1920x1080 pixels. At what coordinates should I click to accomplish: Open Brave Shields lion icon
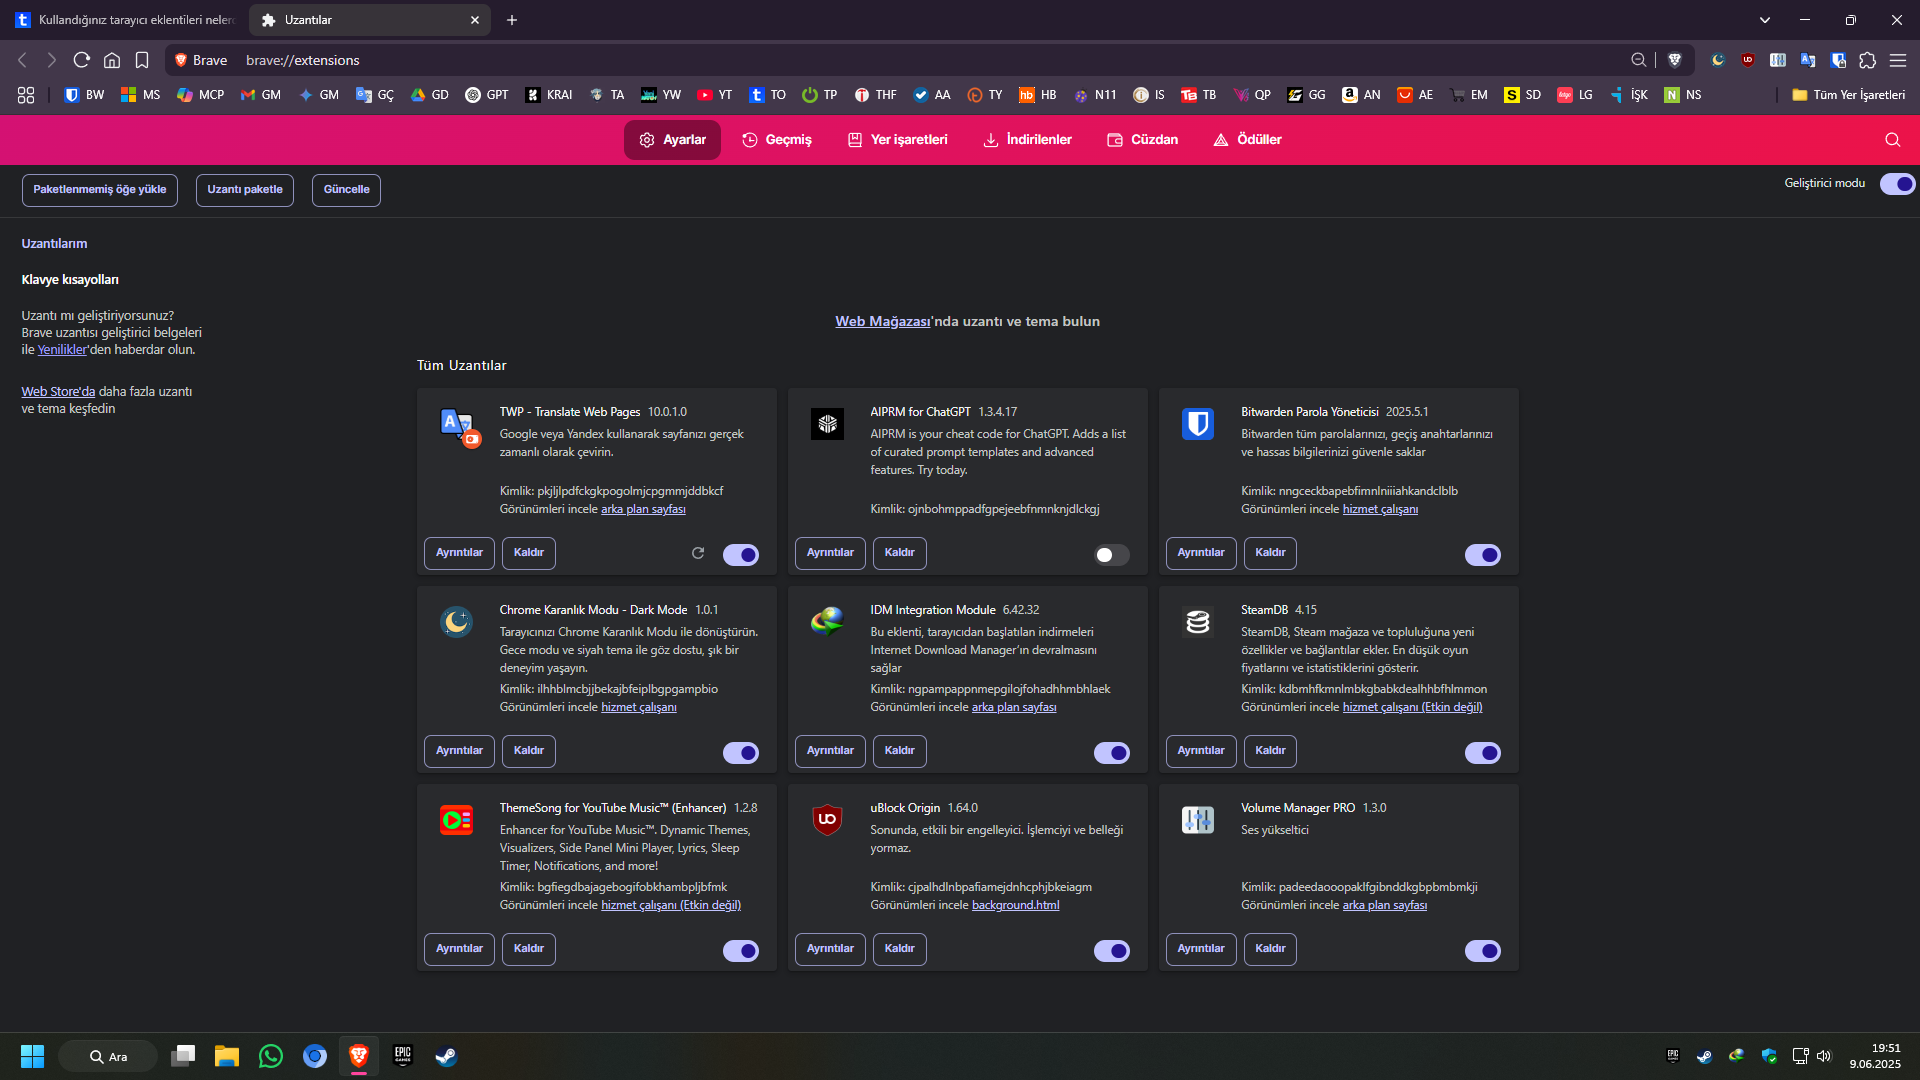tap(1675, 60)
